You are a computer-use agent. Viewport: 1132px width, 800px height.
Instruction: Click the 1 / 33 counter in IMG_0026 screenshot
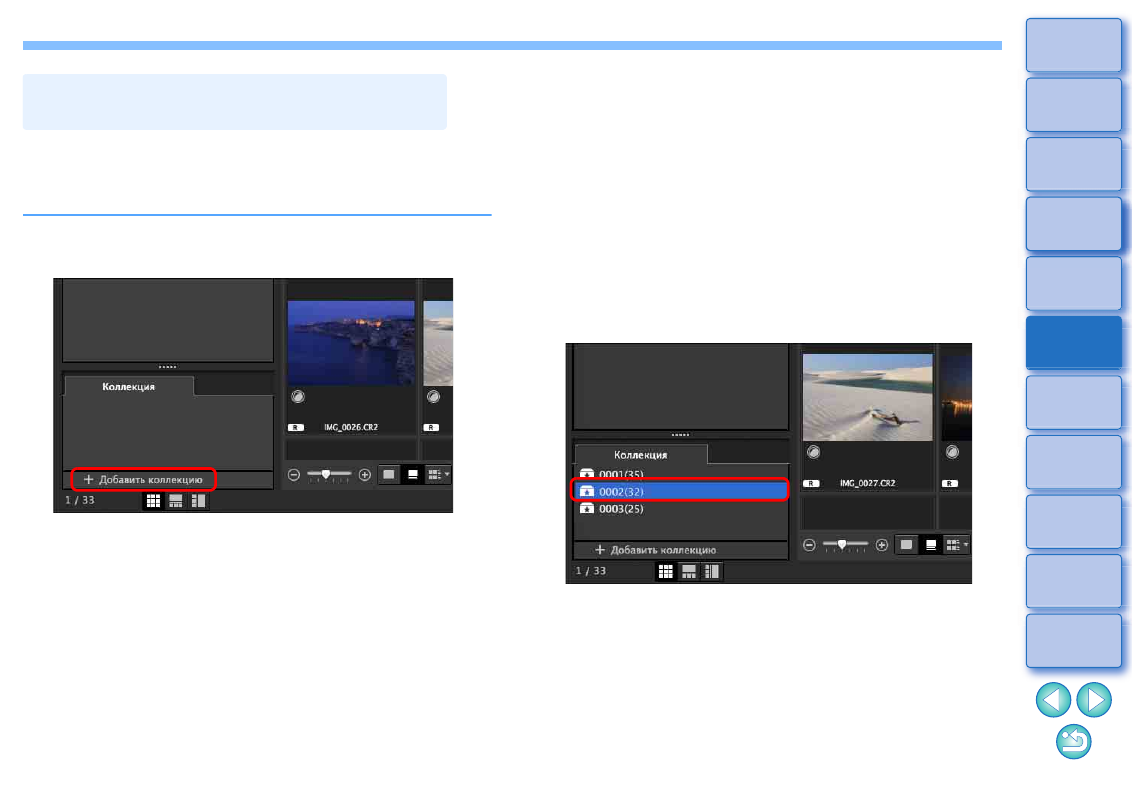point(79,500)
